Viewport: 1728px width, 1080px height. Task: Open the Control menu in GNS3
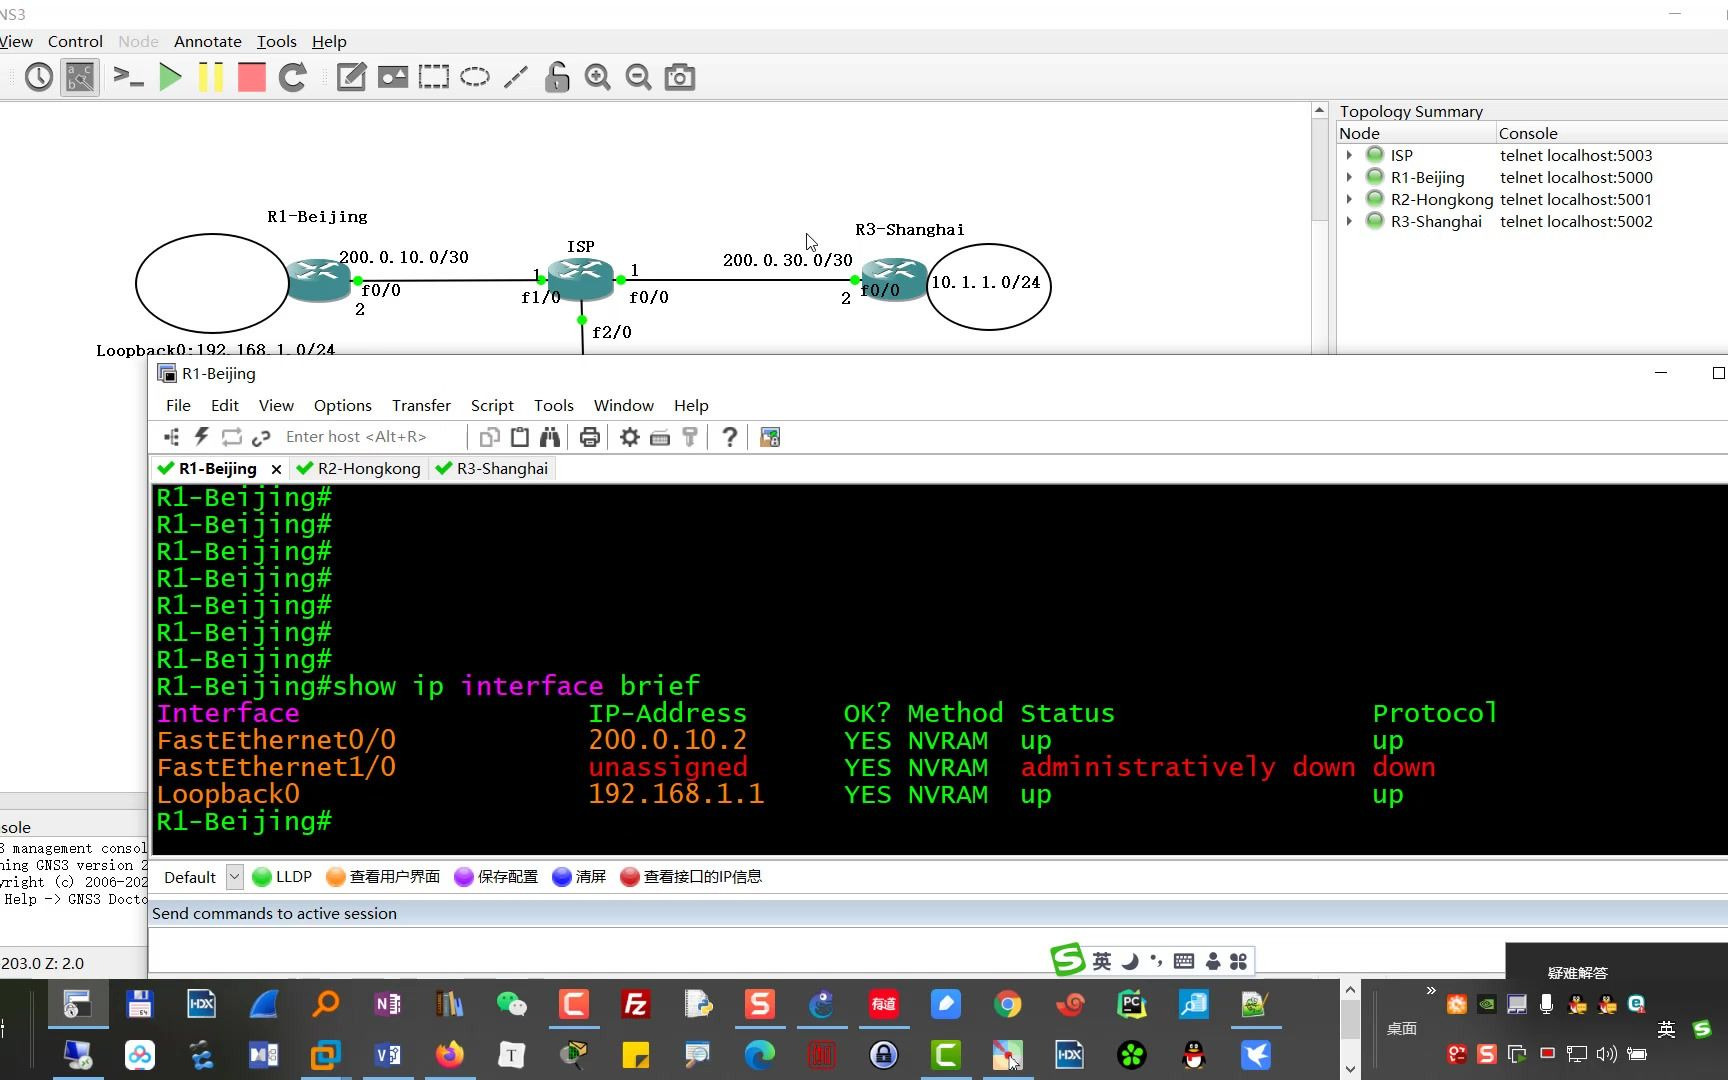tap(75, 41)
